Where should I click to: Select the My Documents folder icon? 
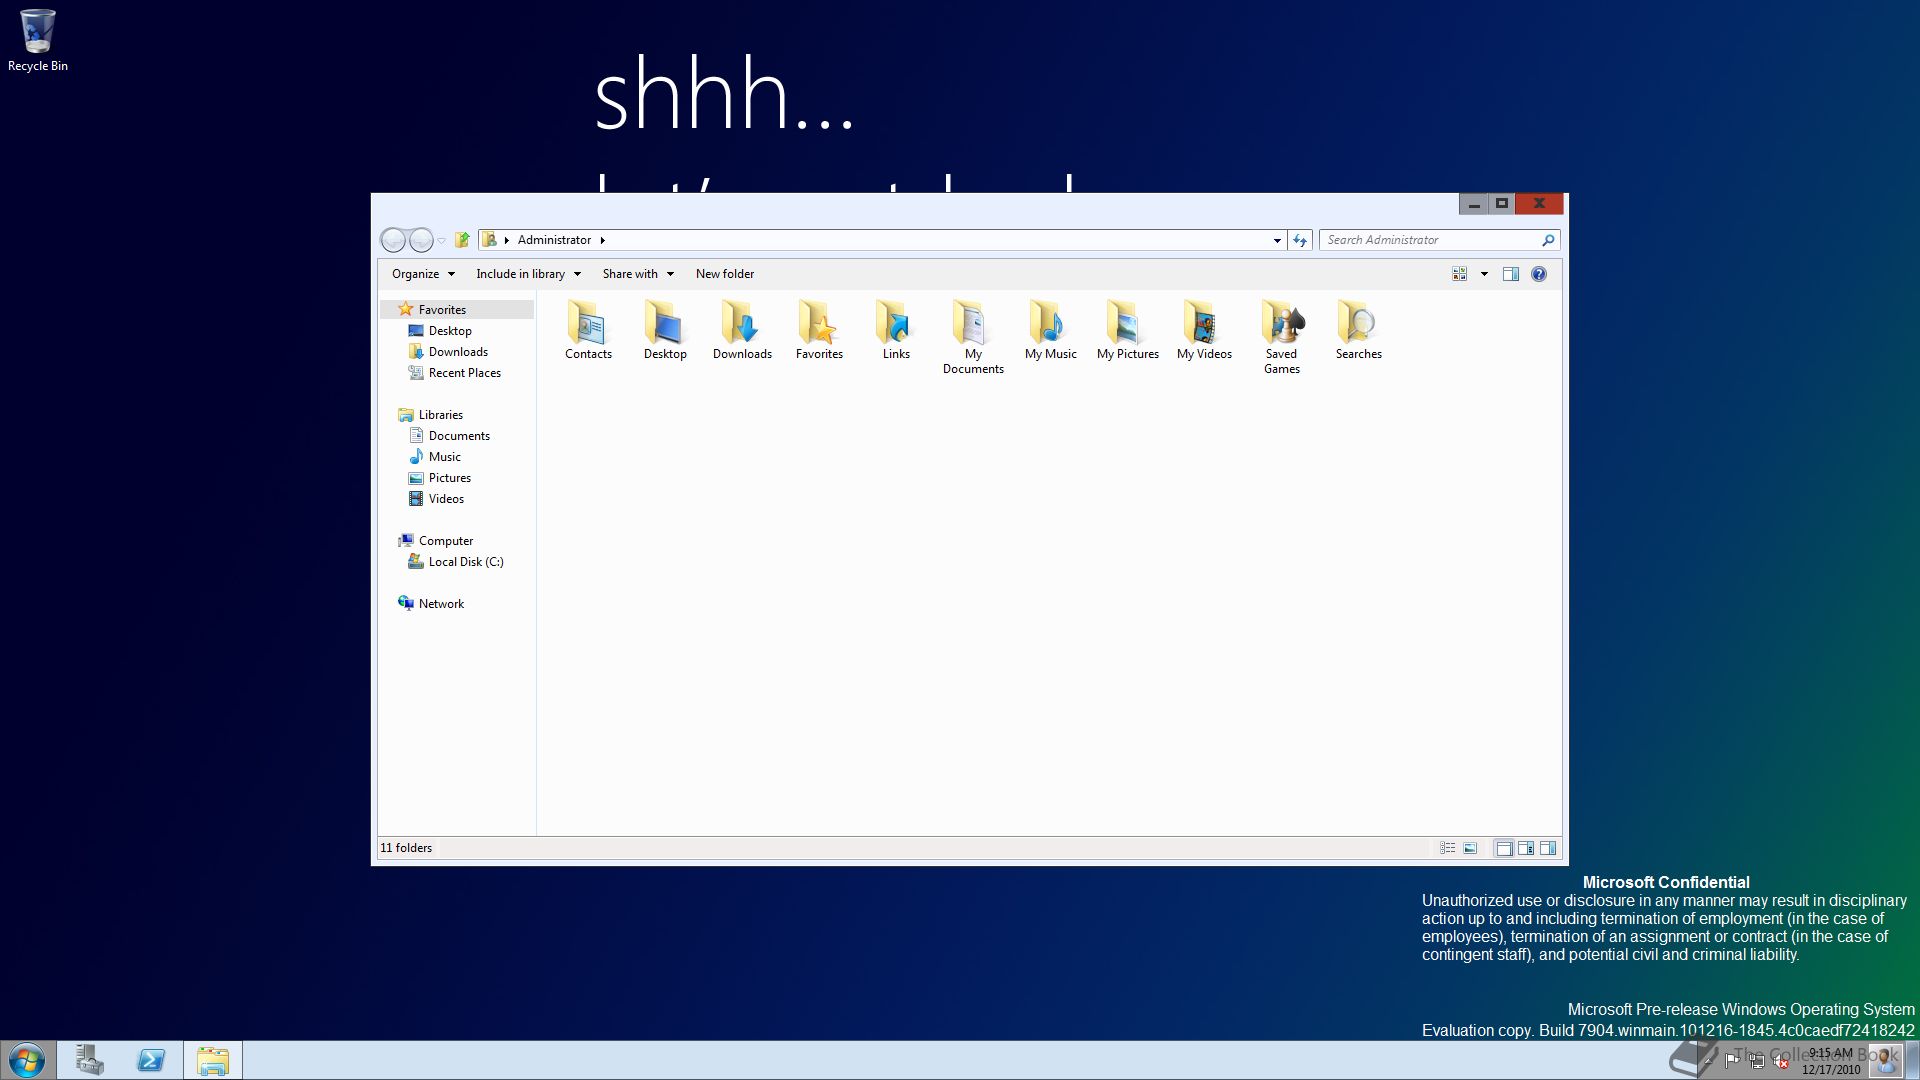[x=973, y=337]
